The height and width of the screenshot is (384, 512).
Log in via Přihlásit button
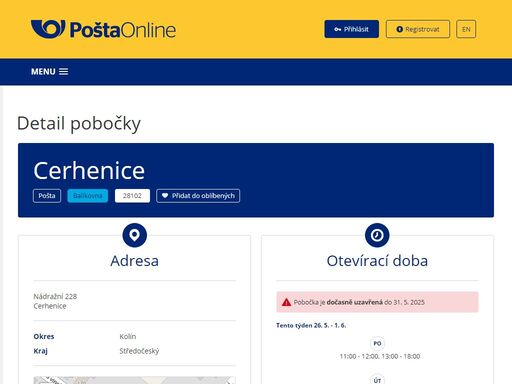(352, 29)
